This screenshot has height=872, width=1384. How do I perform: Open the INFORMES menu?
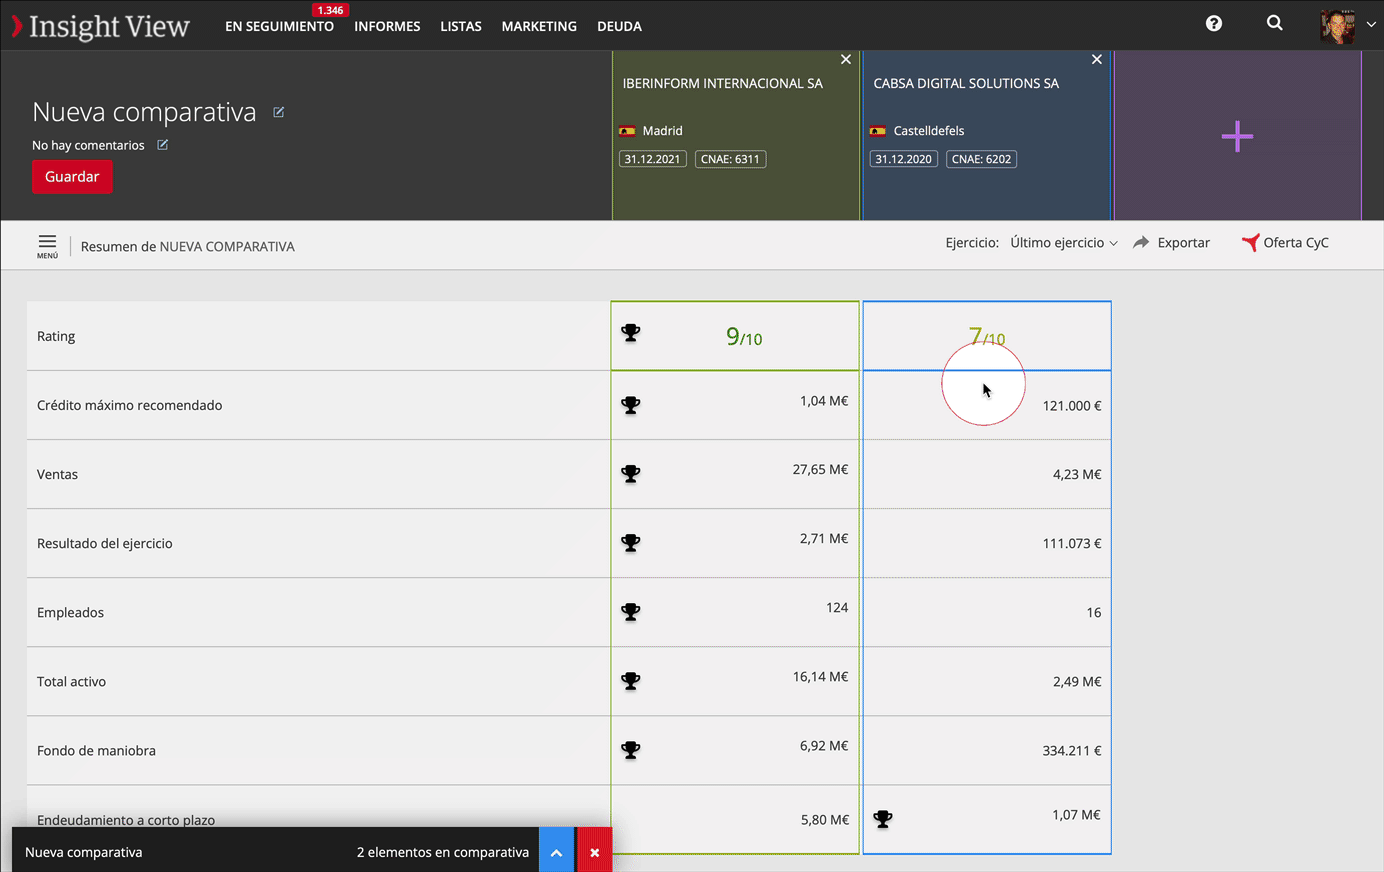387,27
